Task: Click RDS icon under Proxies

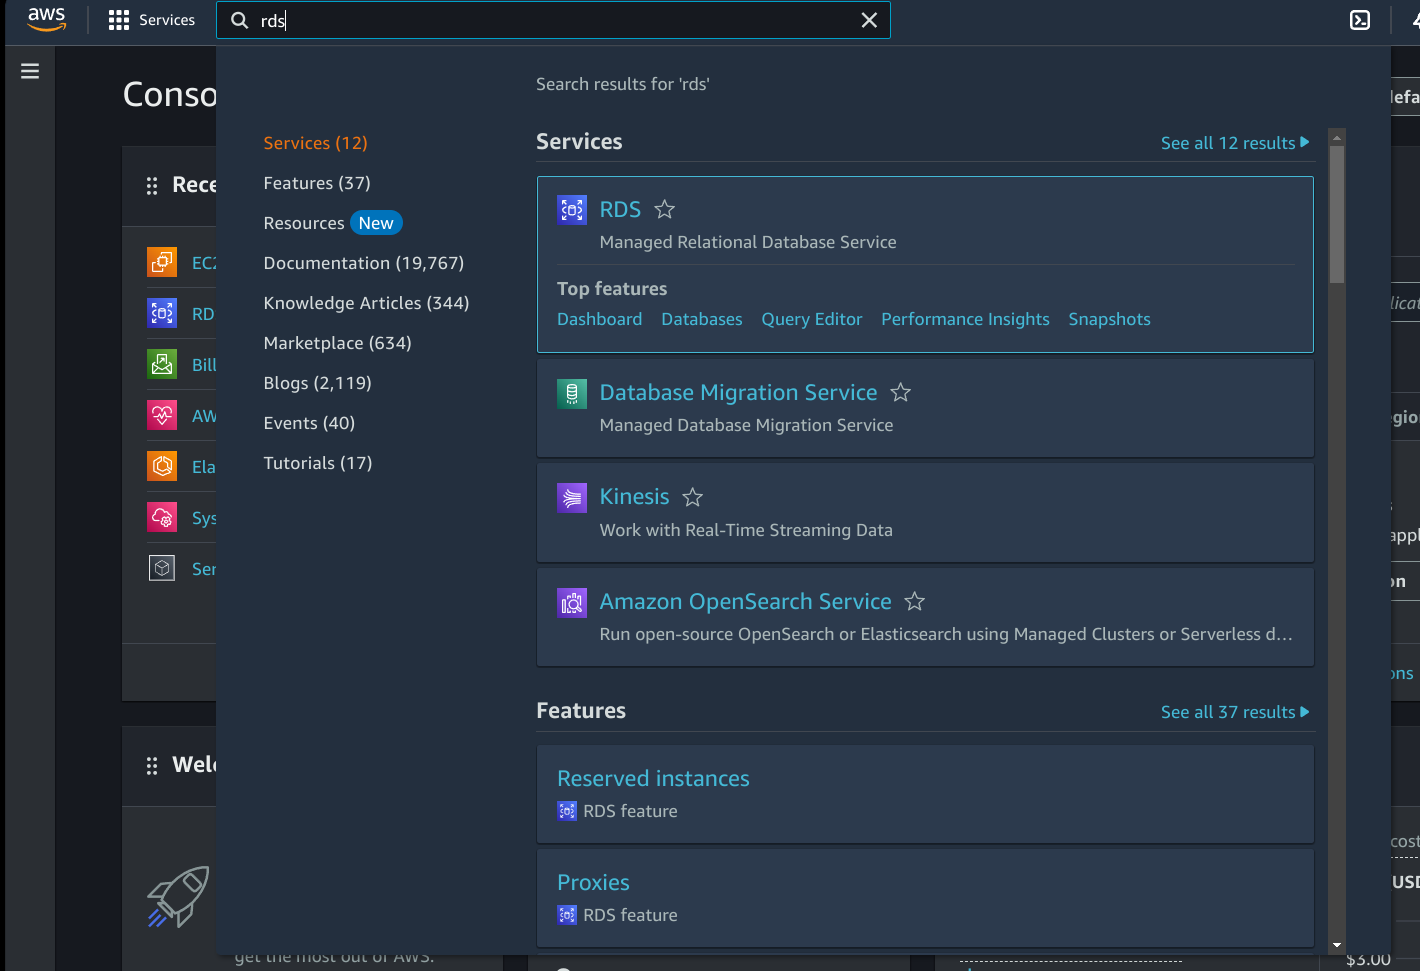Action: coord(567,915)
